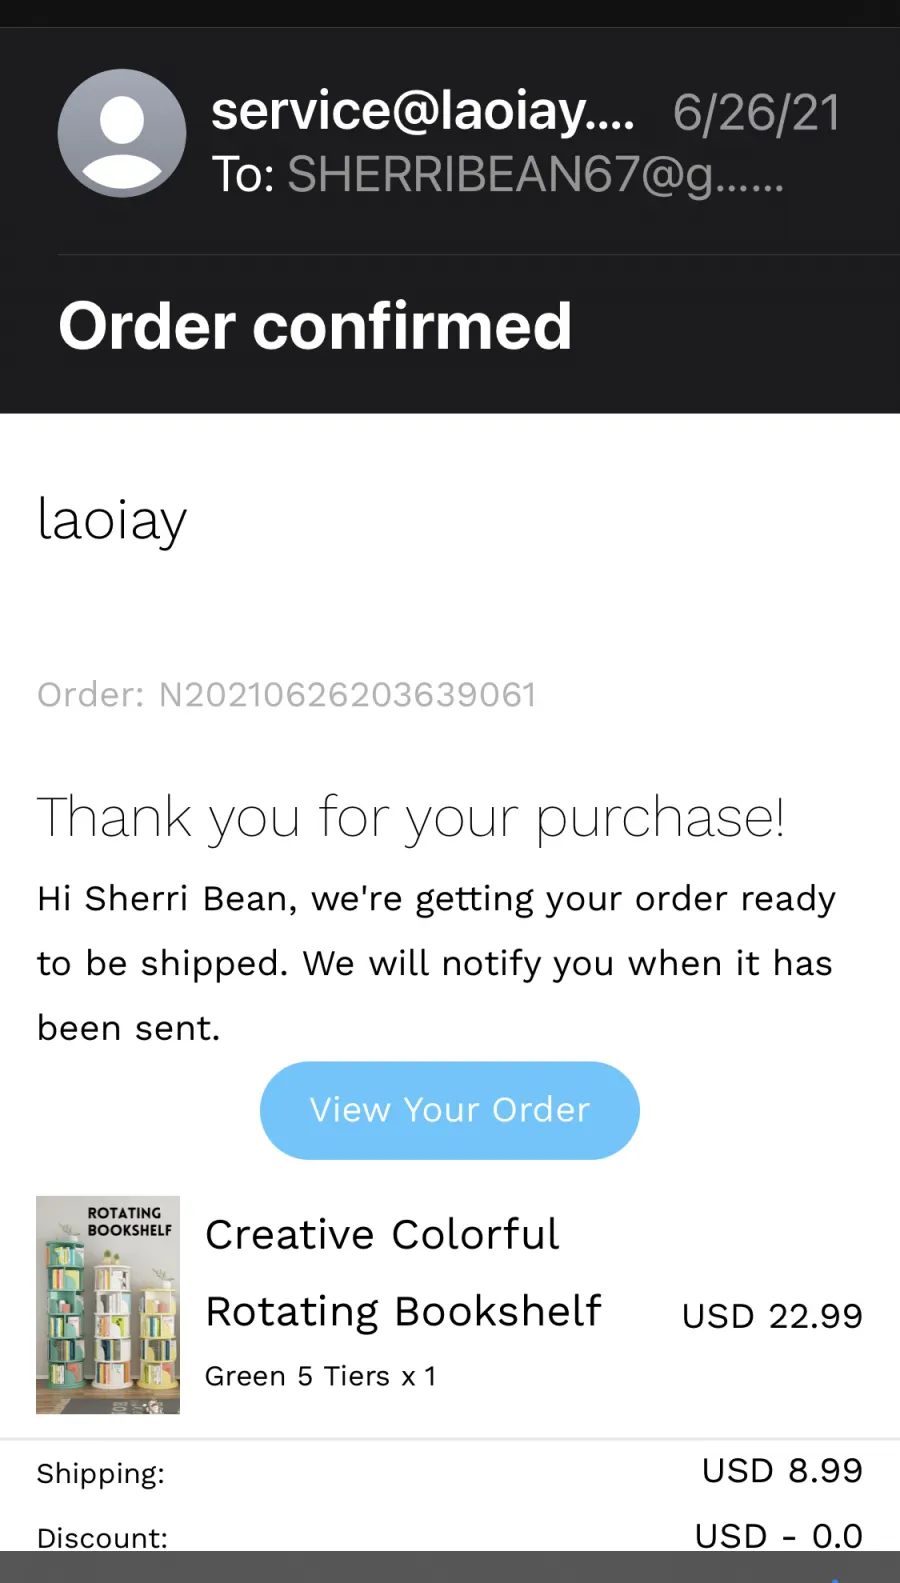This screenshot has height=1583, width=900.
Task: Tap the Hi Sherri Bean message paragraph
Action: pyautogui.click(x=436, y=963)
